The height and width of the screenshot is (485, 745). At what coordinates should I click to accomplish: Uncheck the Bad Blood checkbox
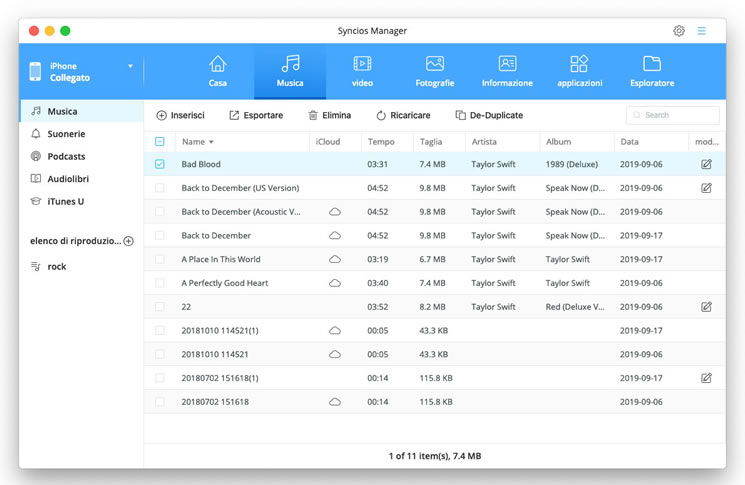pyautogui.click(x=160, y=164)
